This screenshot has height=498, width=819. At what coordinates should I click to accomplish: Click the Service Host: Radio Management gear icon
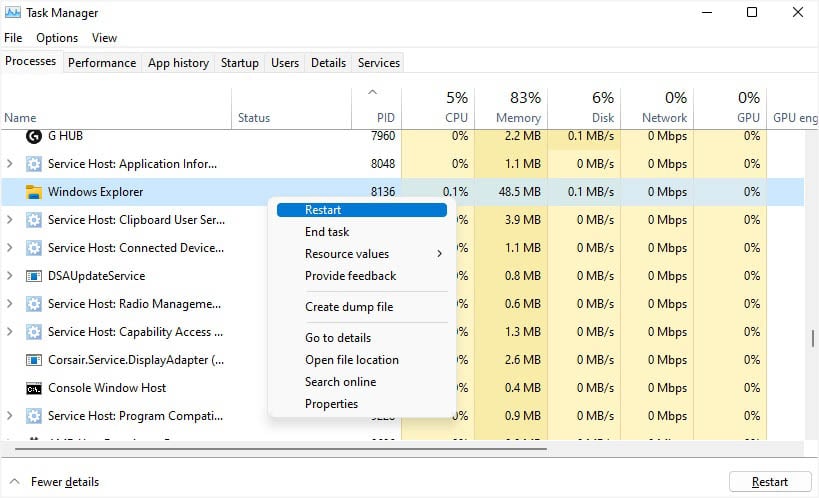pos(33,304)
